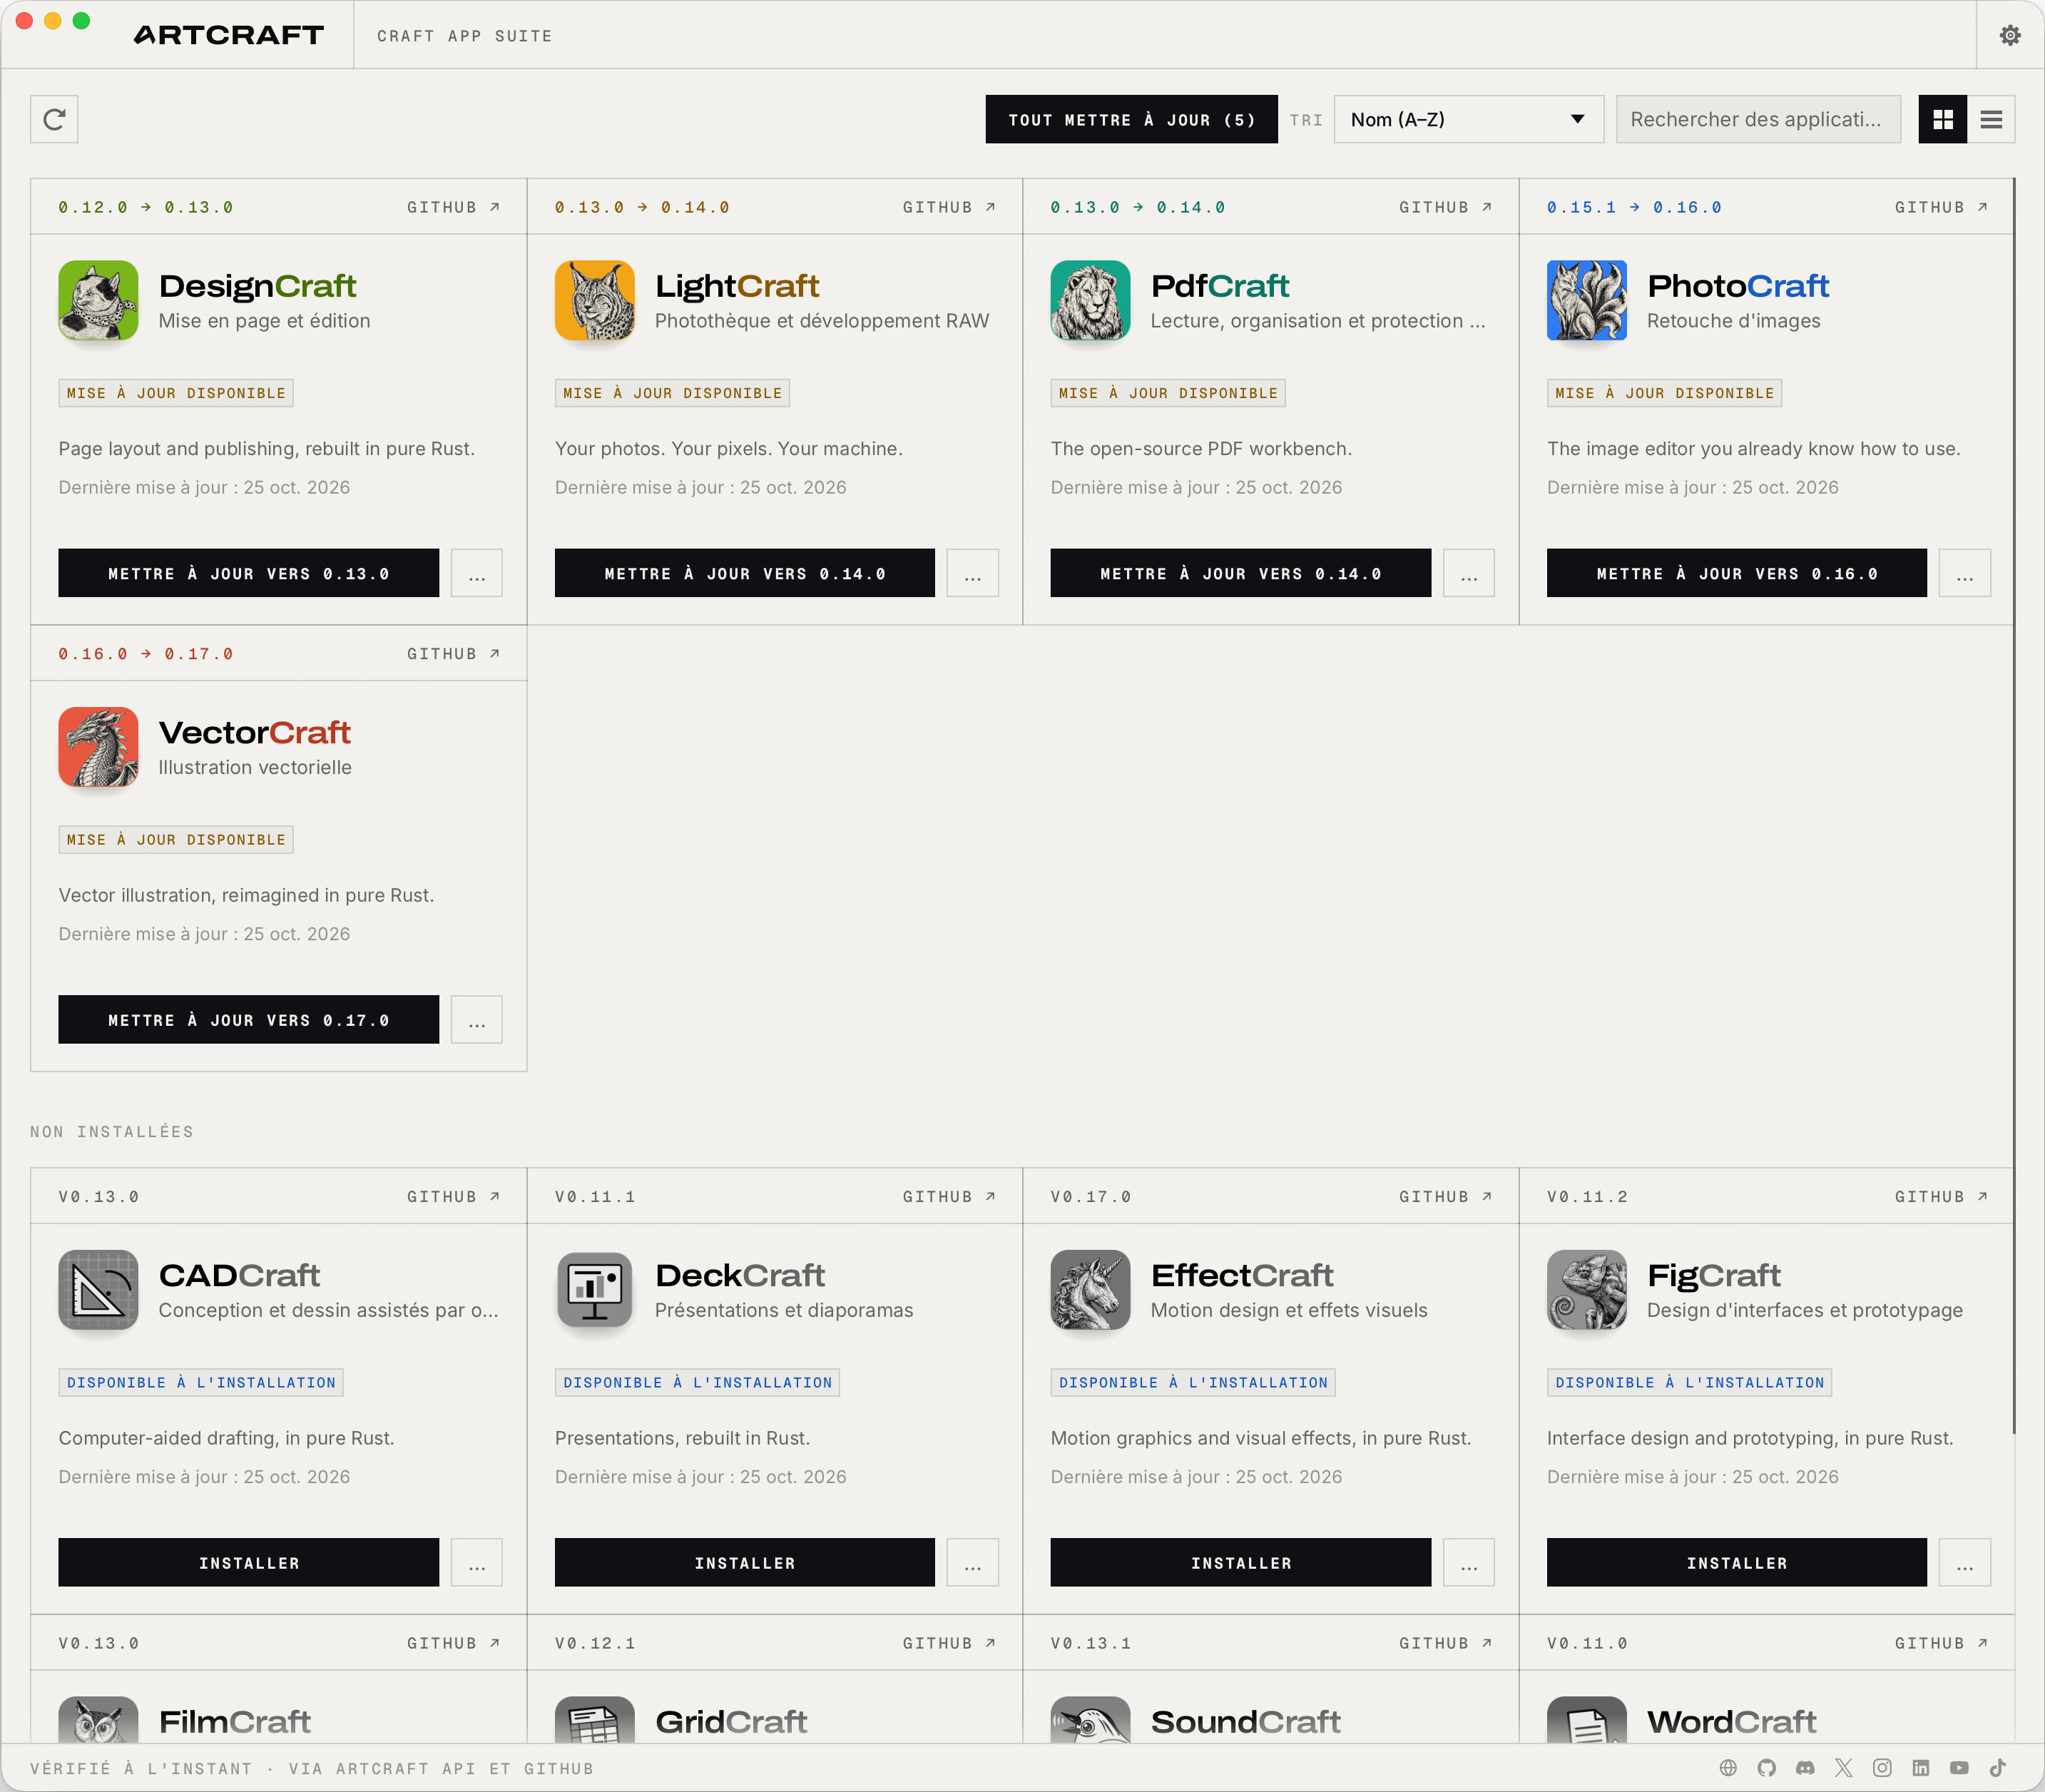Open the website globe icon in footer

click(1728, 1768)
